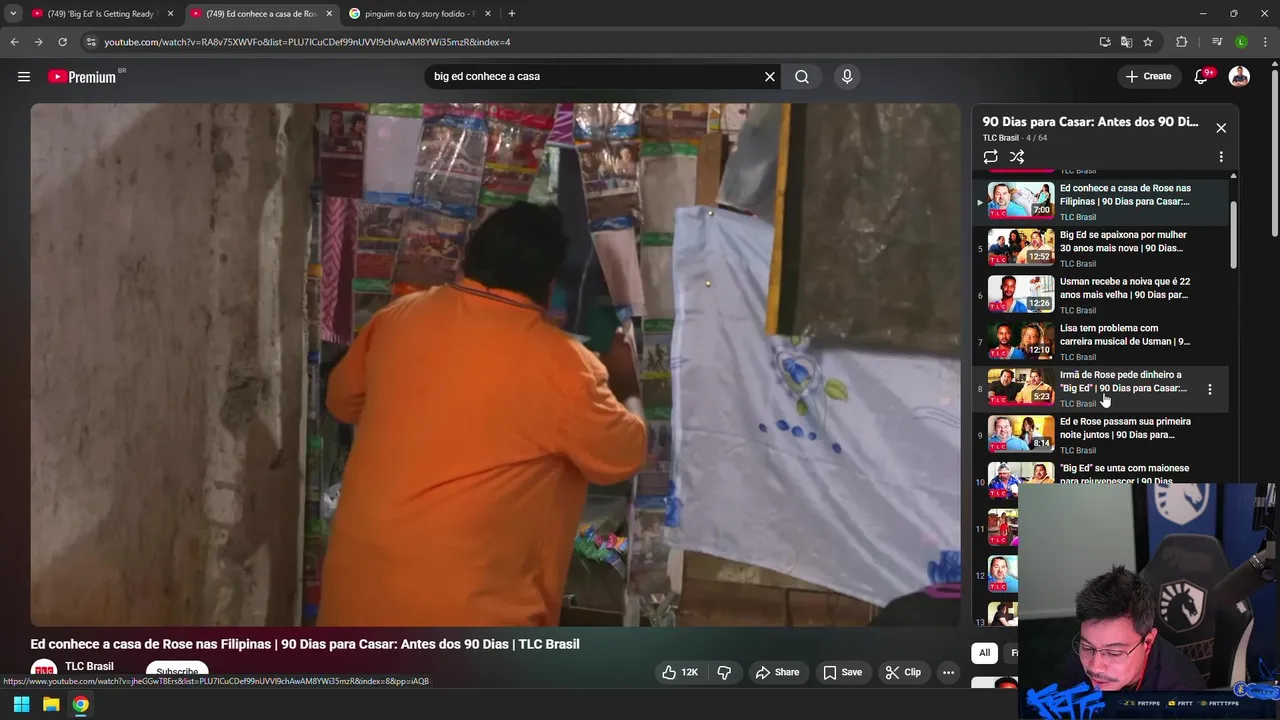Open media controls icon in toolbar
This screenshot has width=1280, height=720.
coord(1217,42)
